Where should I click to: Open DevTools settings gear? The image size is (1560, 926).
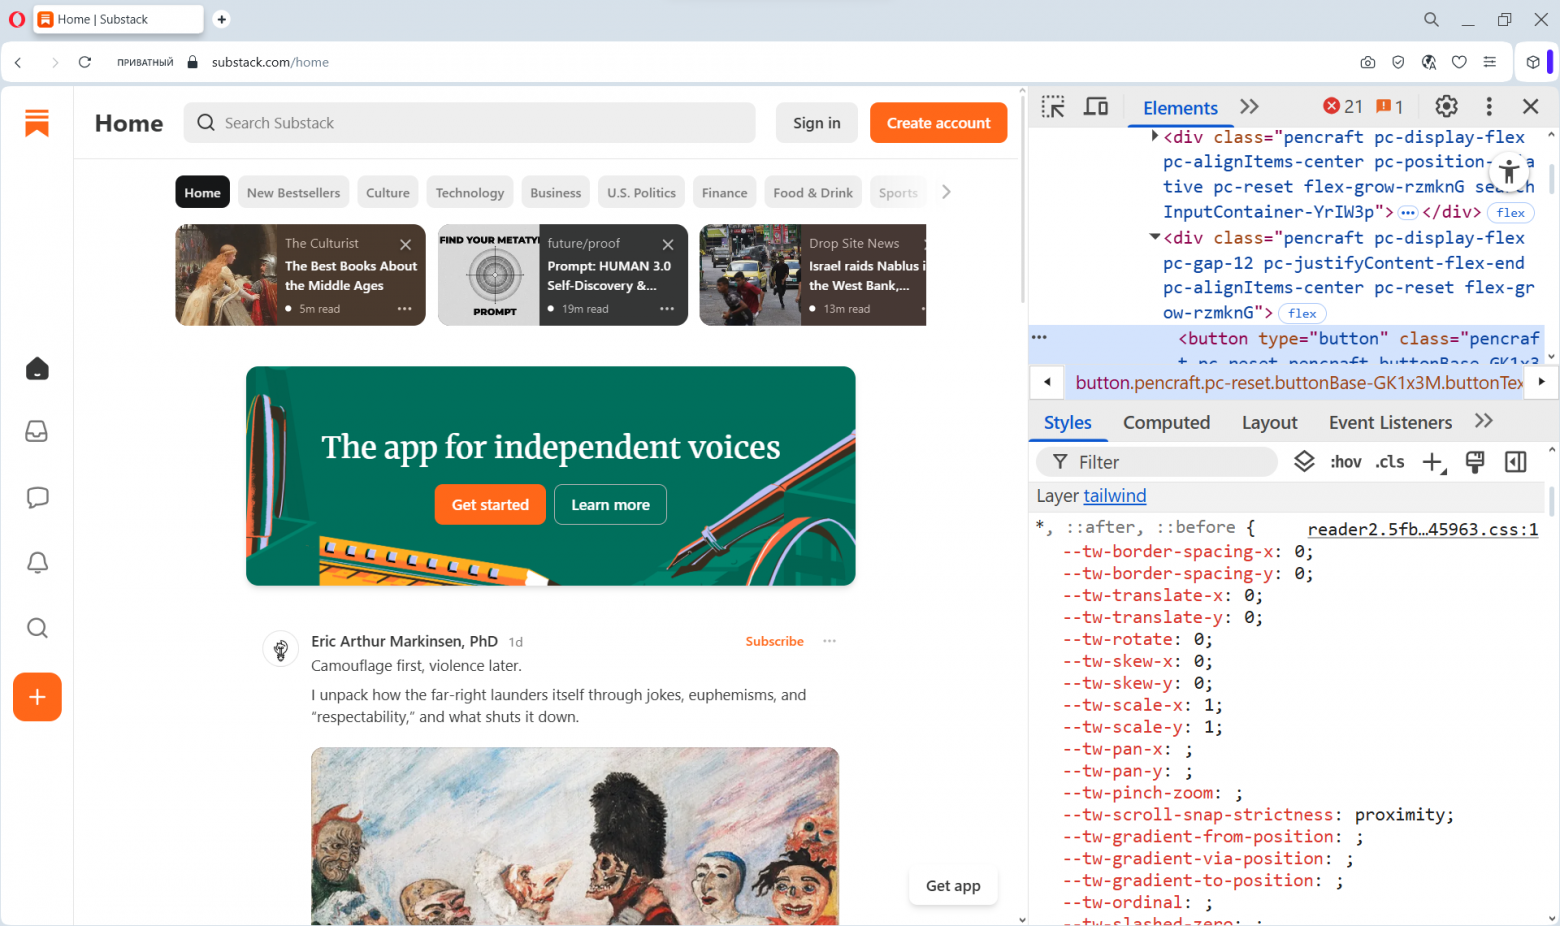pyautogui.click(x=1446, y=106)
